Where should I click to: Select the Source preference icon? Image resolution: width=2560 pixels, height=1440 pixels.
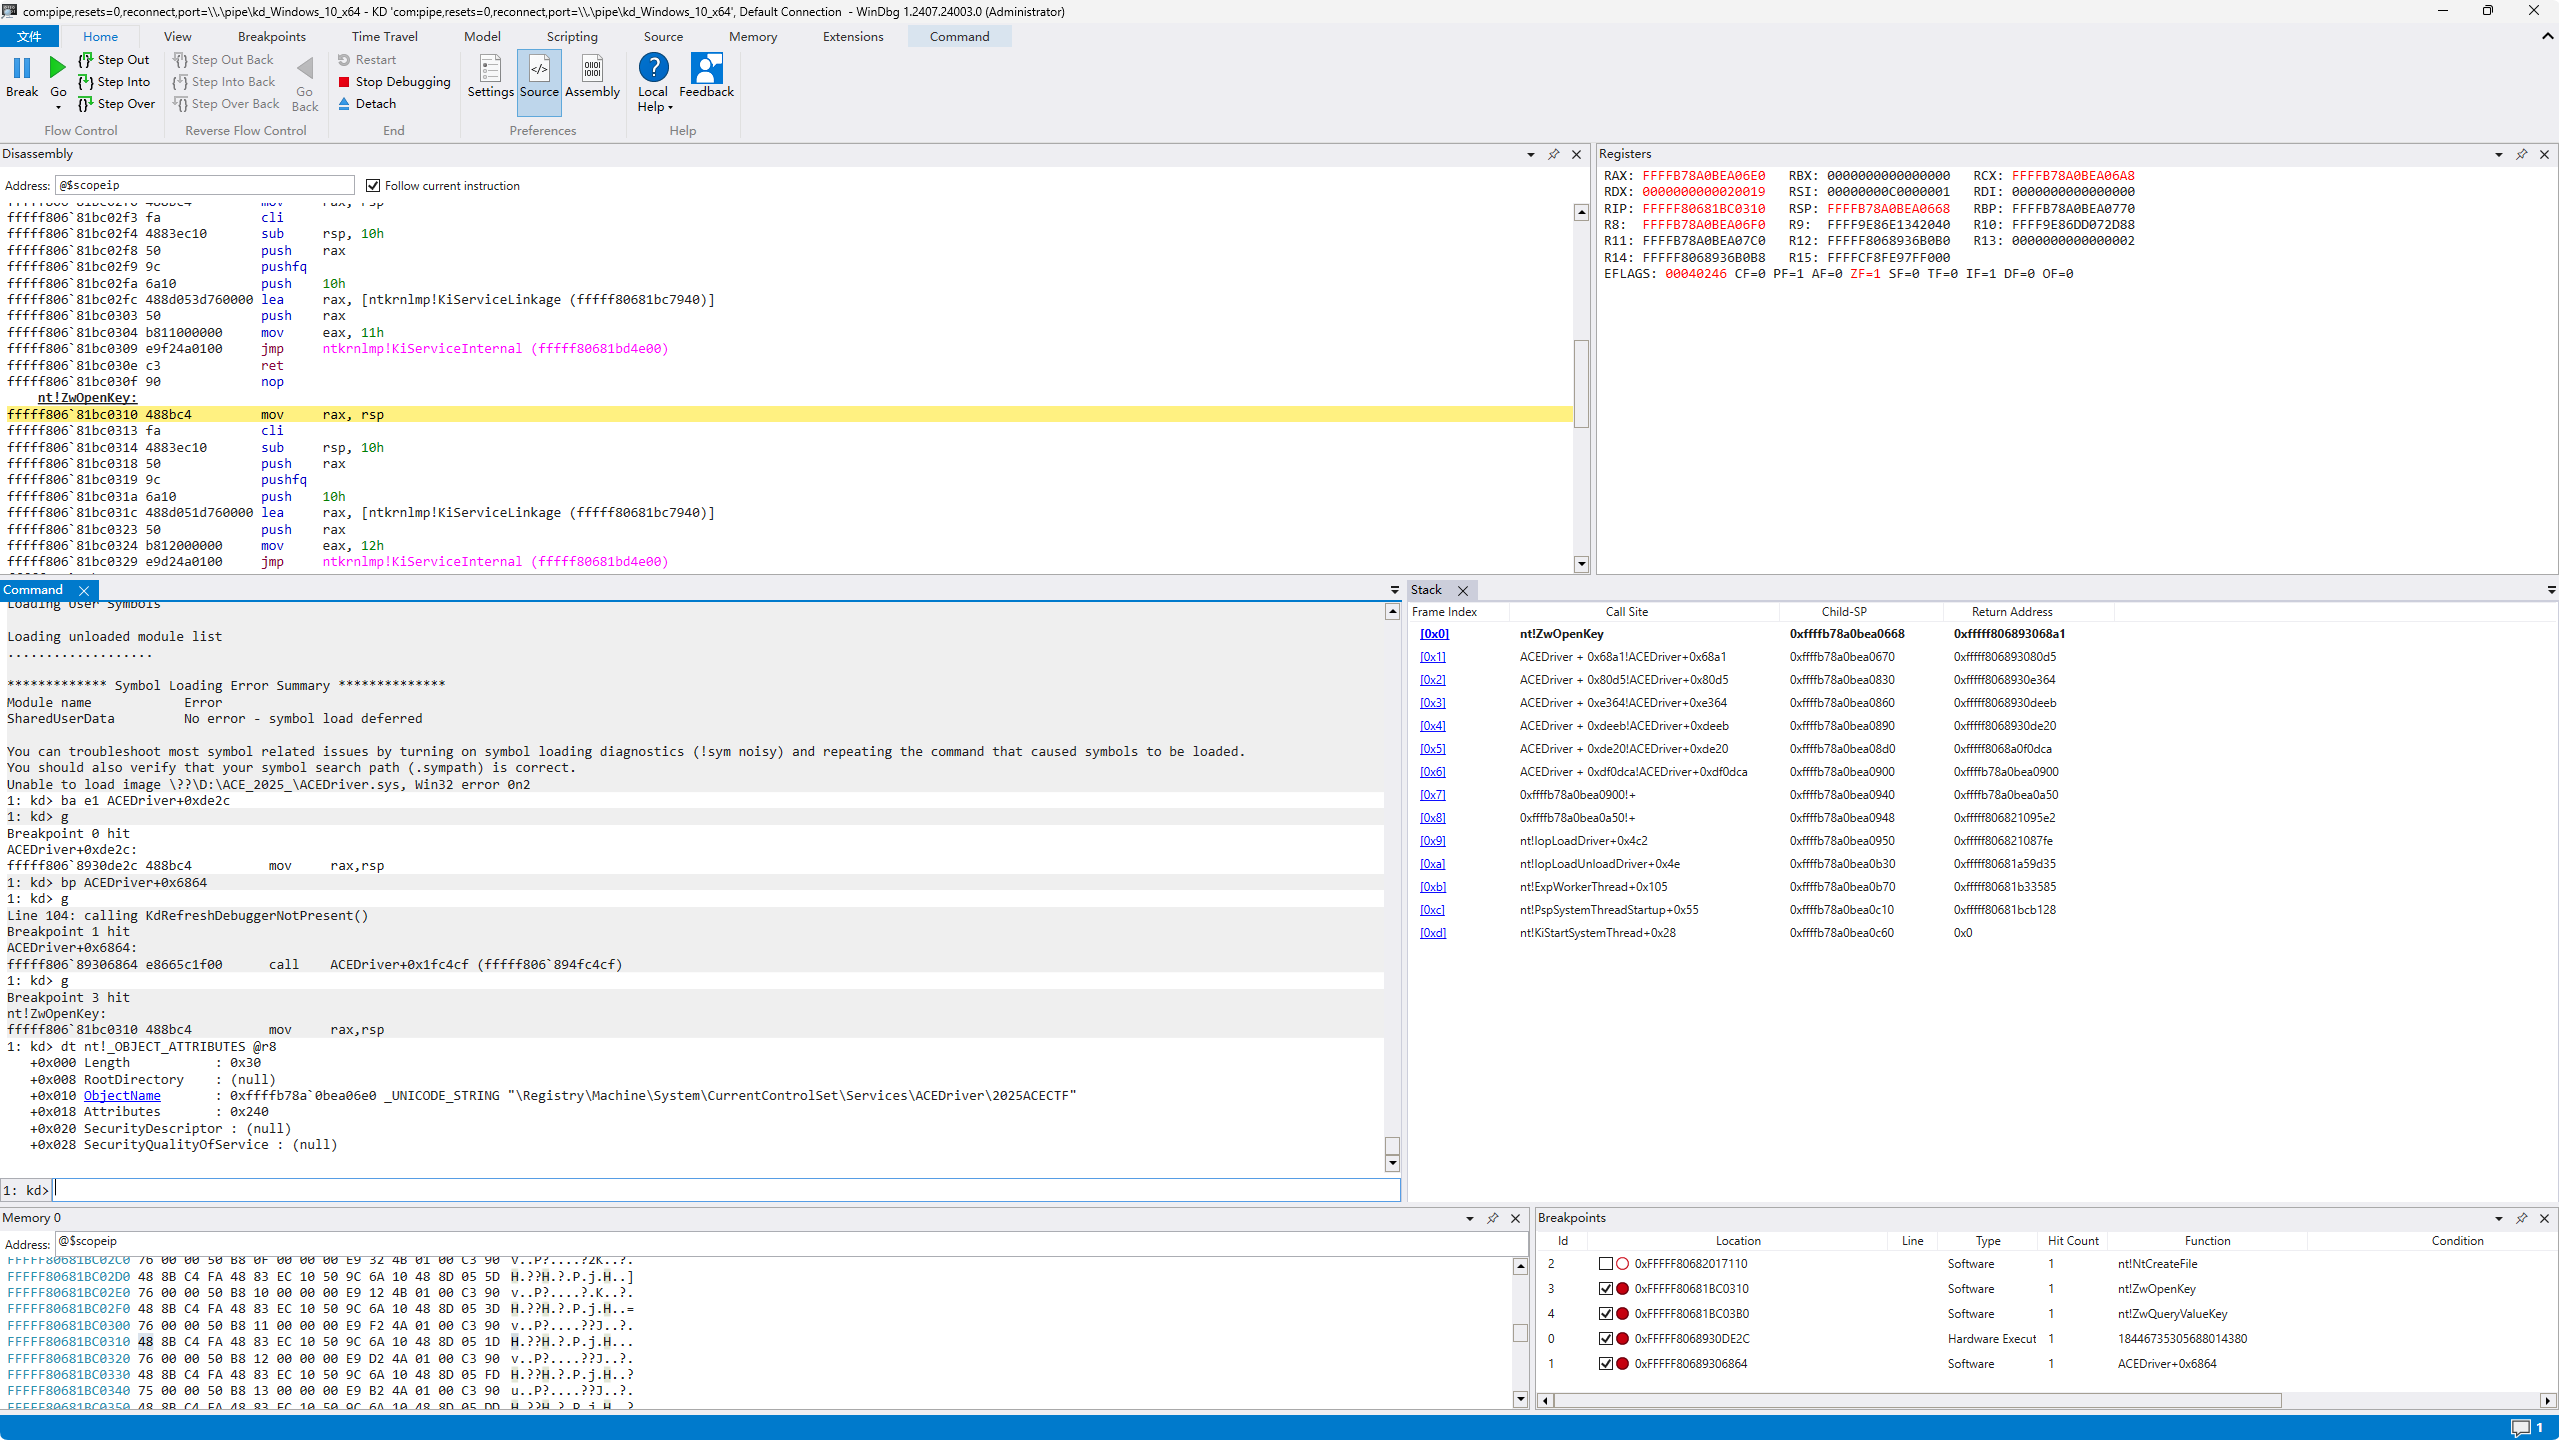pos(539,68)
